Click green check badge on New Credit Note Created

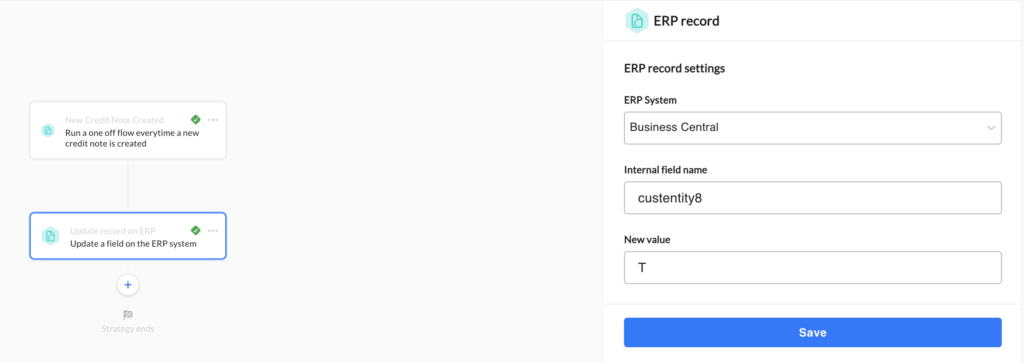pyautogui.click(x=195, y=120)
